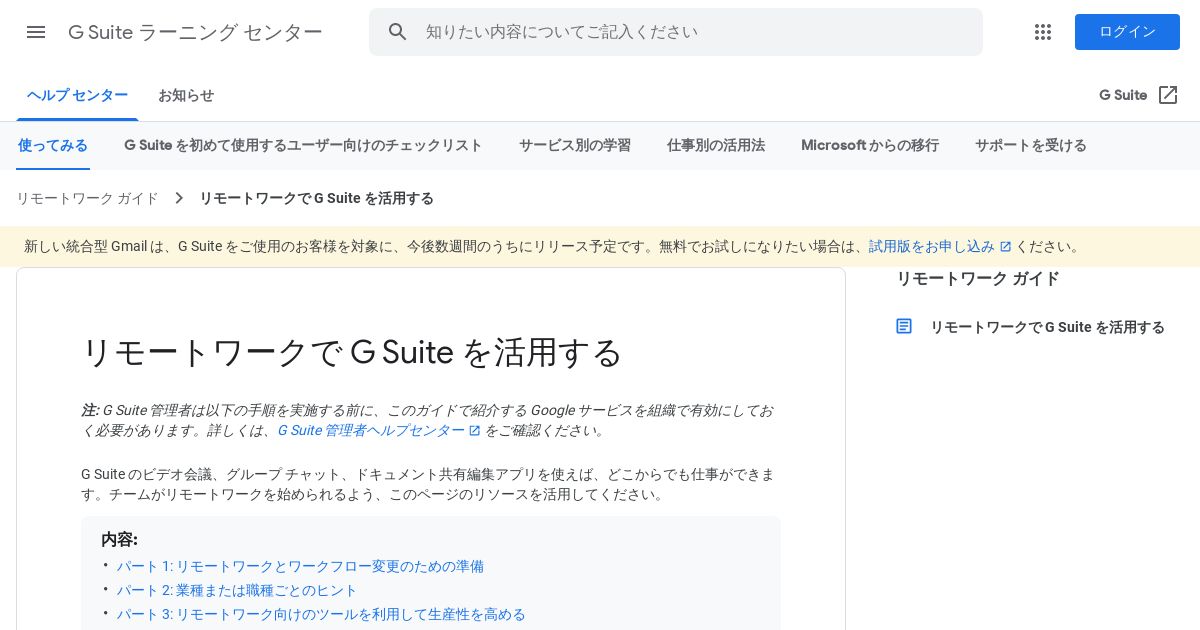Screen dimensions: 1200x630
Task: Click external icon beside G Suite 管理者ヘルプセンター
Action: click(475, 431)
